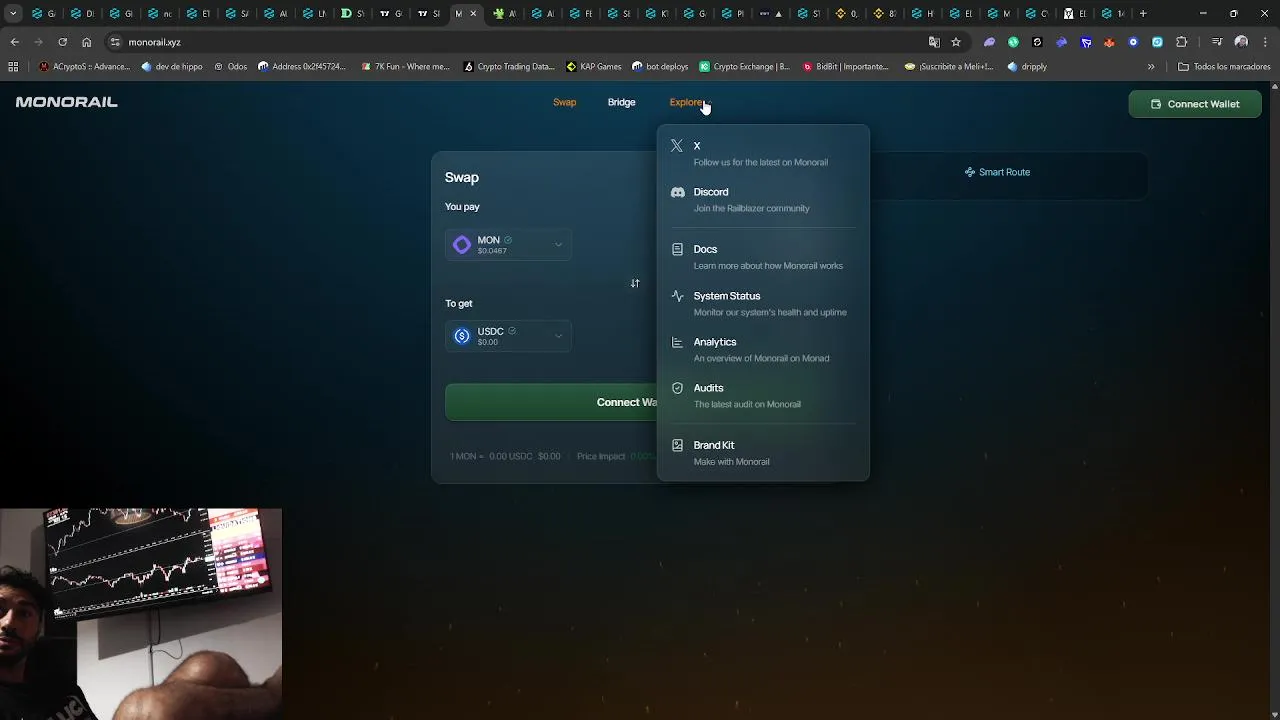Click the site information icon in address bar
Screen dimensions: 1280x720
(x=115, y=42)
